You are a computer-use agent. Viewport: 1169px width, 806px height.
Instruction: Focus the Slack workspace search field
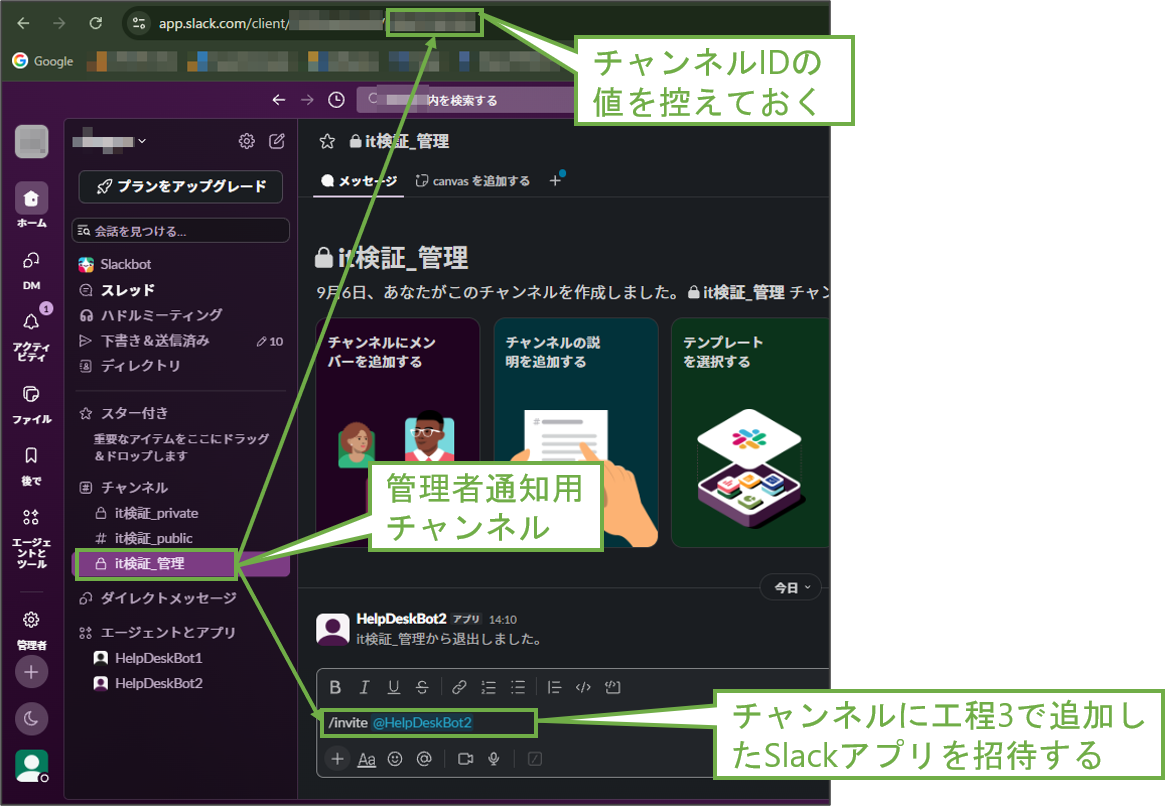click(x=466, y=100)
